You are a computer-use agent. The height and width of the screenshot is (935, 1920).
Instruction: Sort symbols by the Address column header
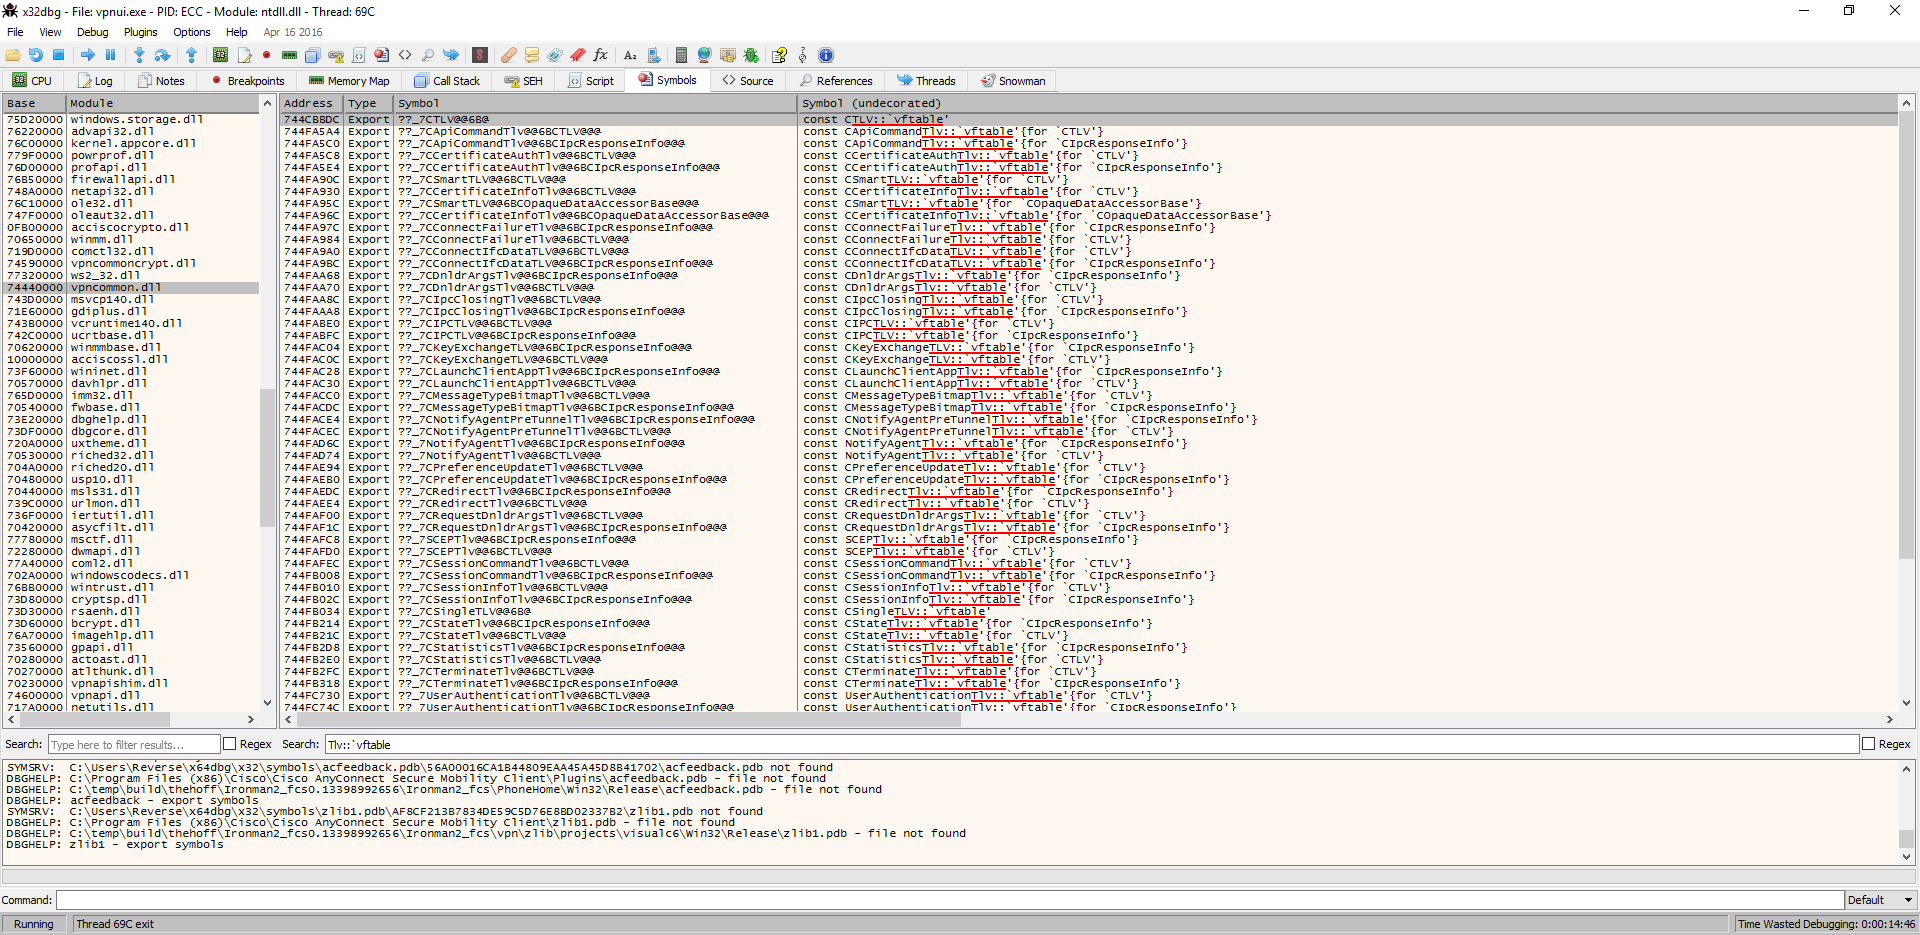pos(312,103)
